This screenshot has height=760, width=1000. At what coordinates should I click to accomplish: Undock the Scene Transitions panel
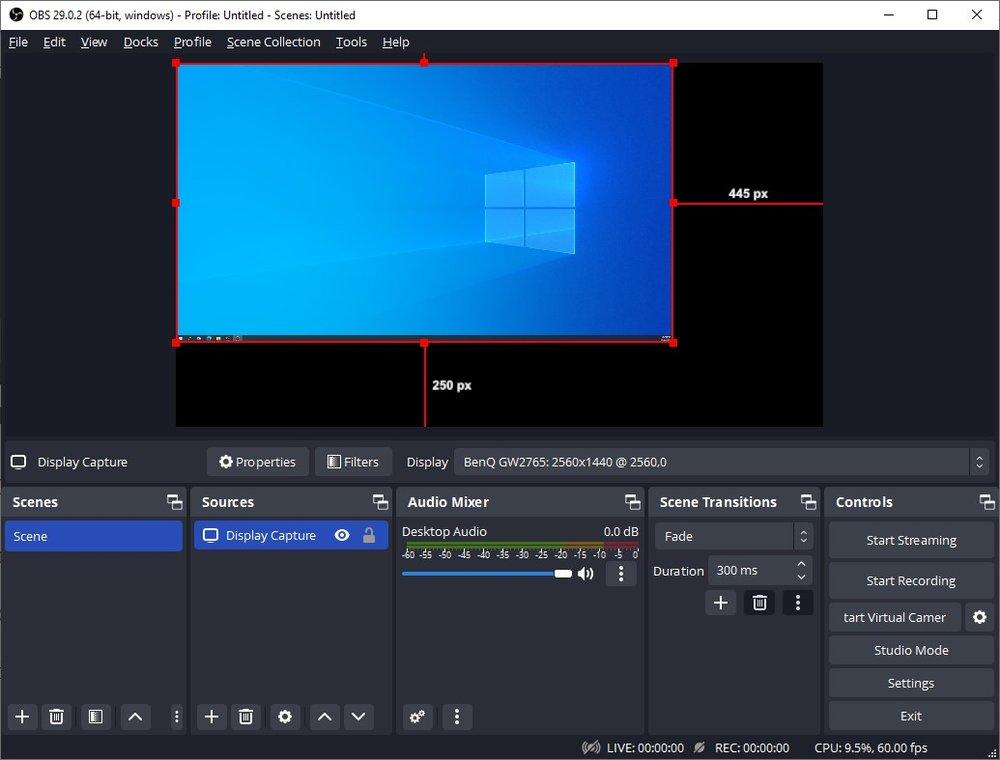coord(809,502)
